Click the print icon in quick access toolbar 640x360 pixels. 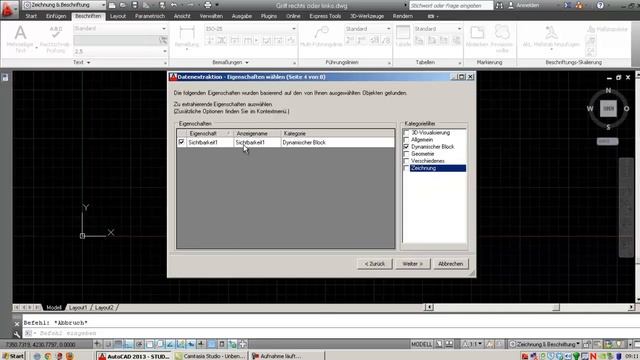click(208, 5)
